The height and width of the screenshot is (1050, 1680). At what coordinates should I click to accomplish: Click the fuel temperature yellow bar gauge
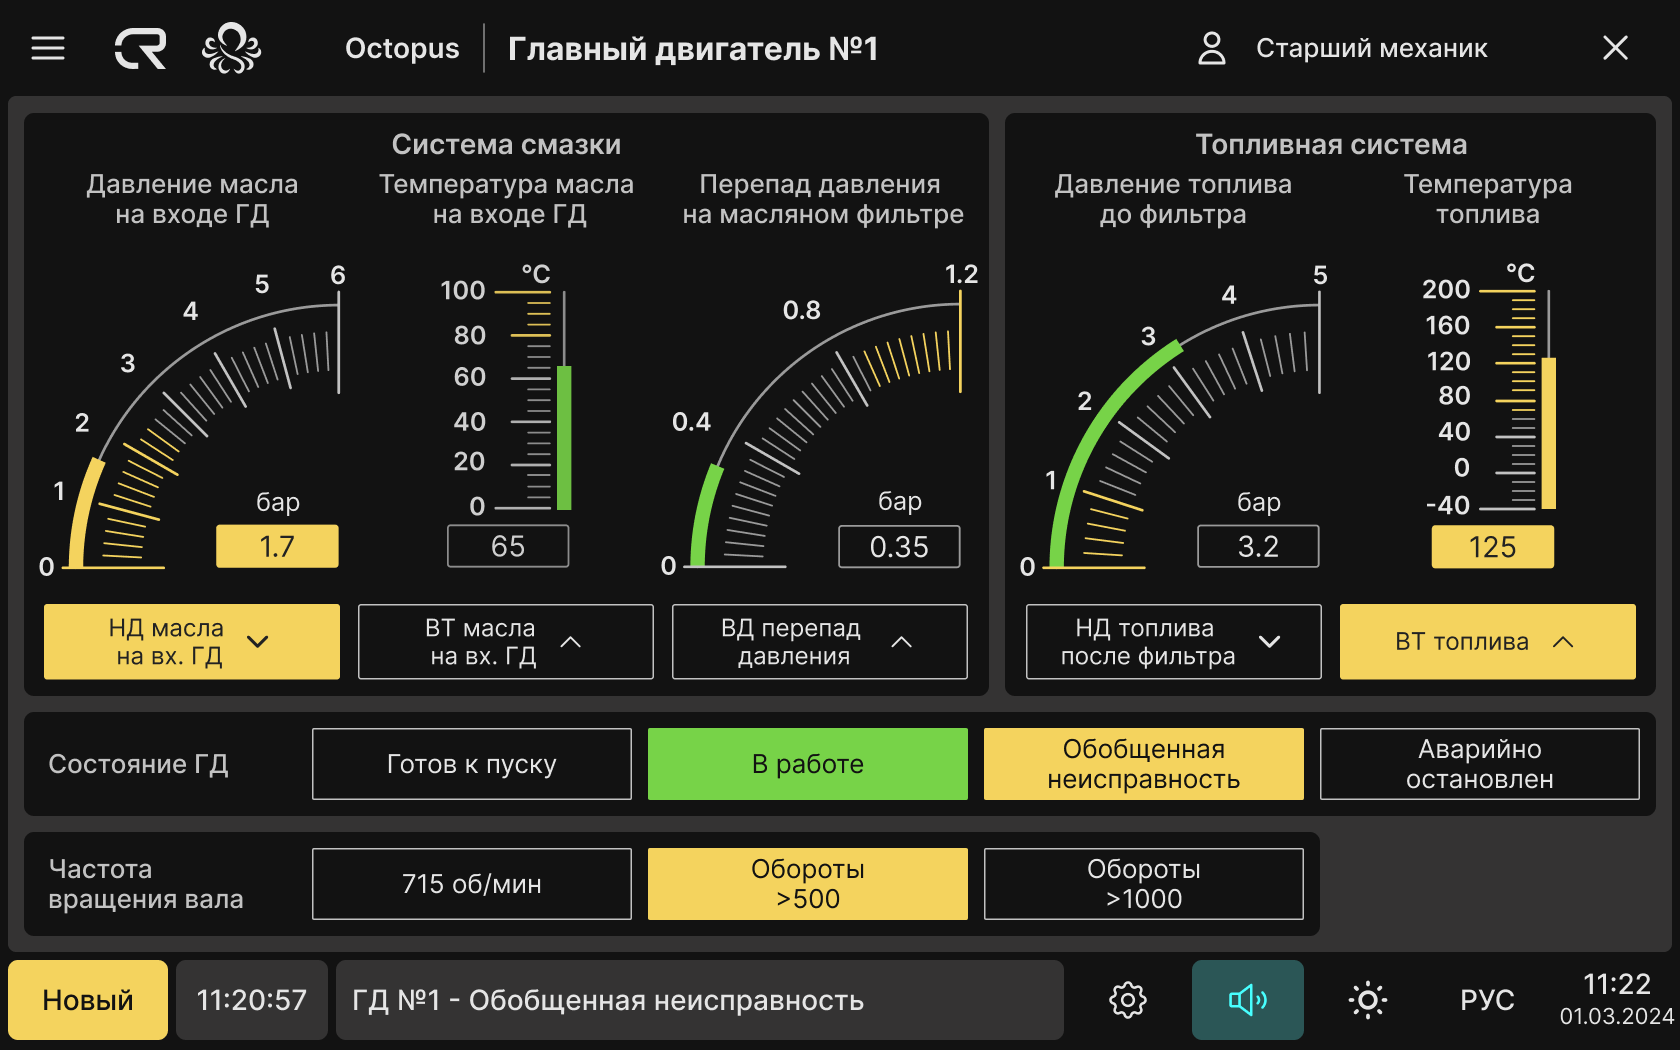click(x=1549, y=433)
